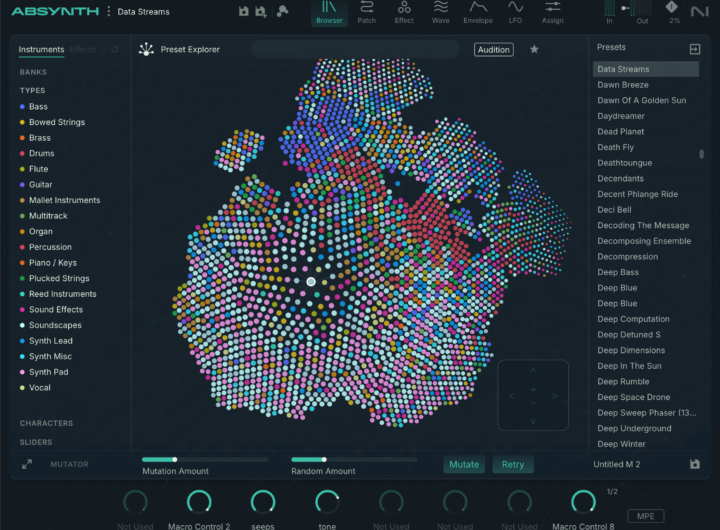Switch to the Patch page
This screenshot has width=720, height=530.
[366, 12]
